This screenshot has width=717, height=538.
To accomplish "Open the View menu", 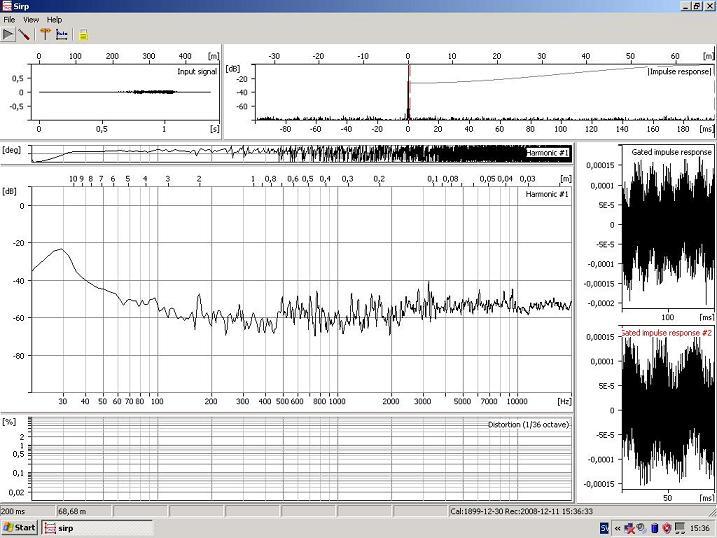I will pos(31,19).
